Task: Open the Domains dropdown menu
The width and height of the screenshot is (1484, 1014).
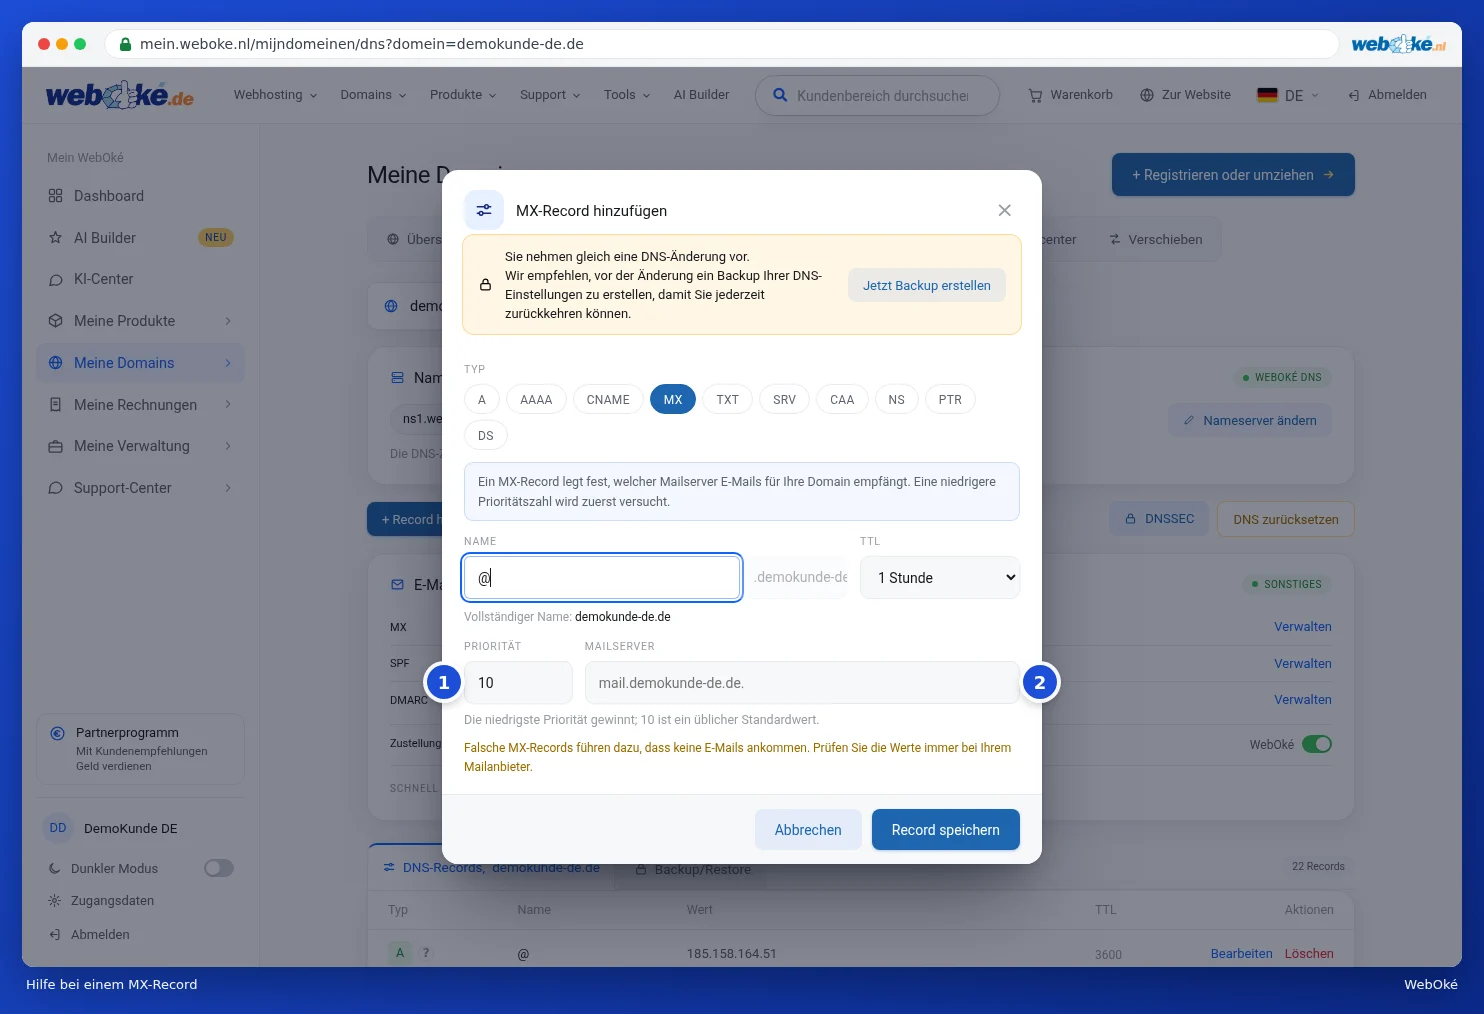Action: click(373, 95)
